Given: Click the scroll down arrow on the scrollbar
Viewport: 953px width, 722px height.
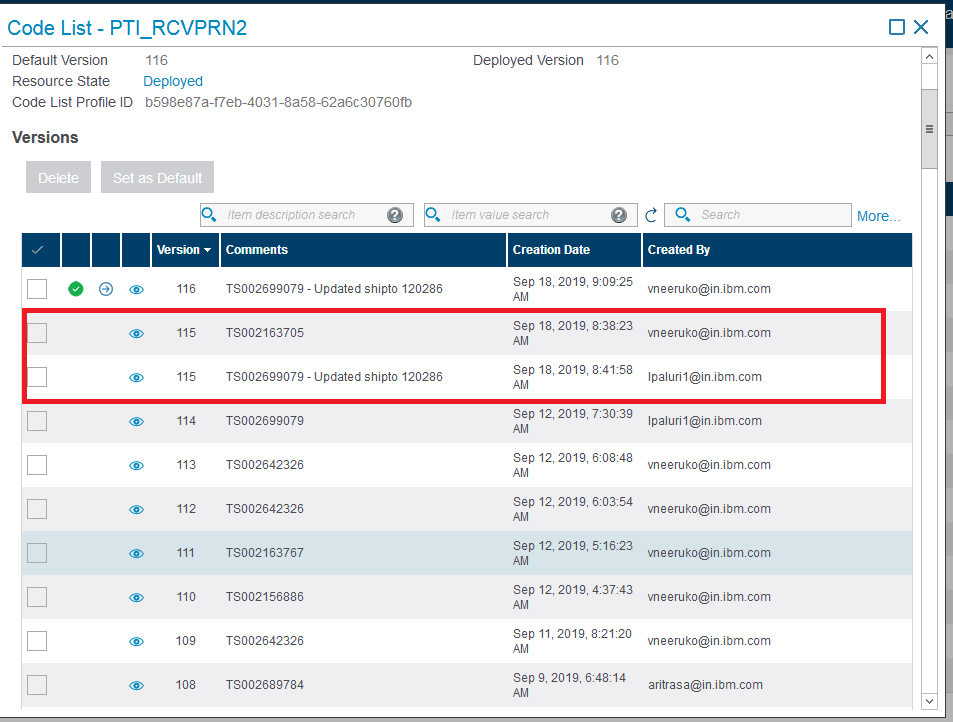Looking at the screenshot, I should point(929,702).
